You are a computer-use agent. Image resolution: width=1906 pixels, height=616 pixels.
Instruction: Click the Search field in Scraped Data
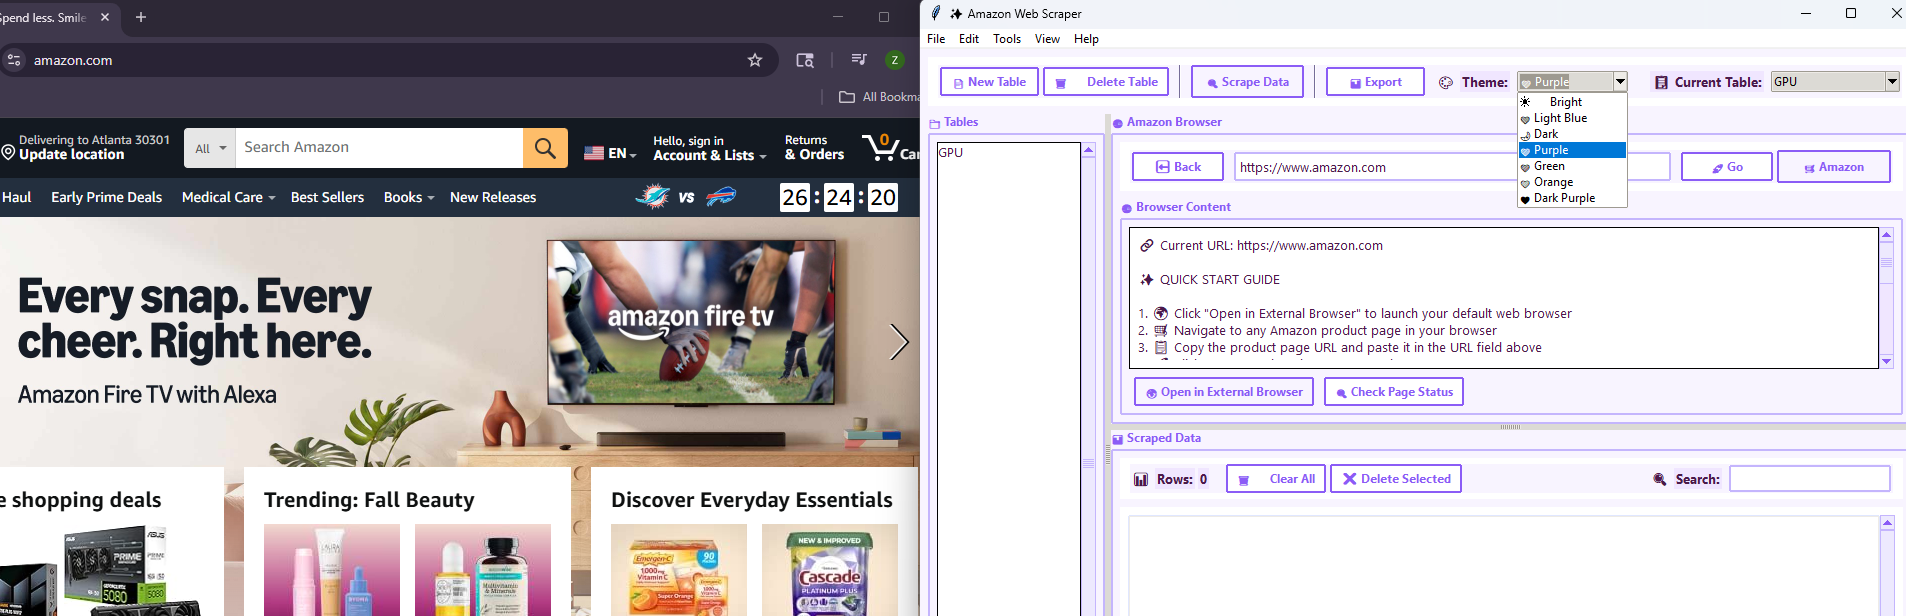[1808, 479]
